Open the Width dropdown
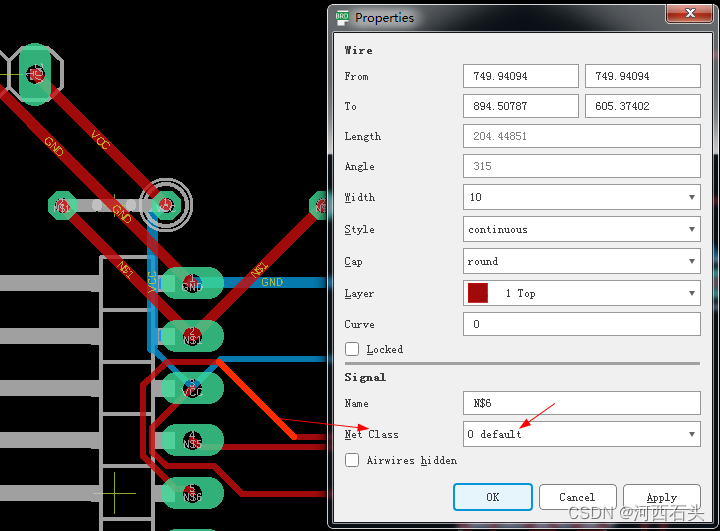720x531 pixels. 581,197
